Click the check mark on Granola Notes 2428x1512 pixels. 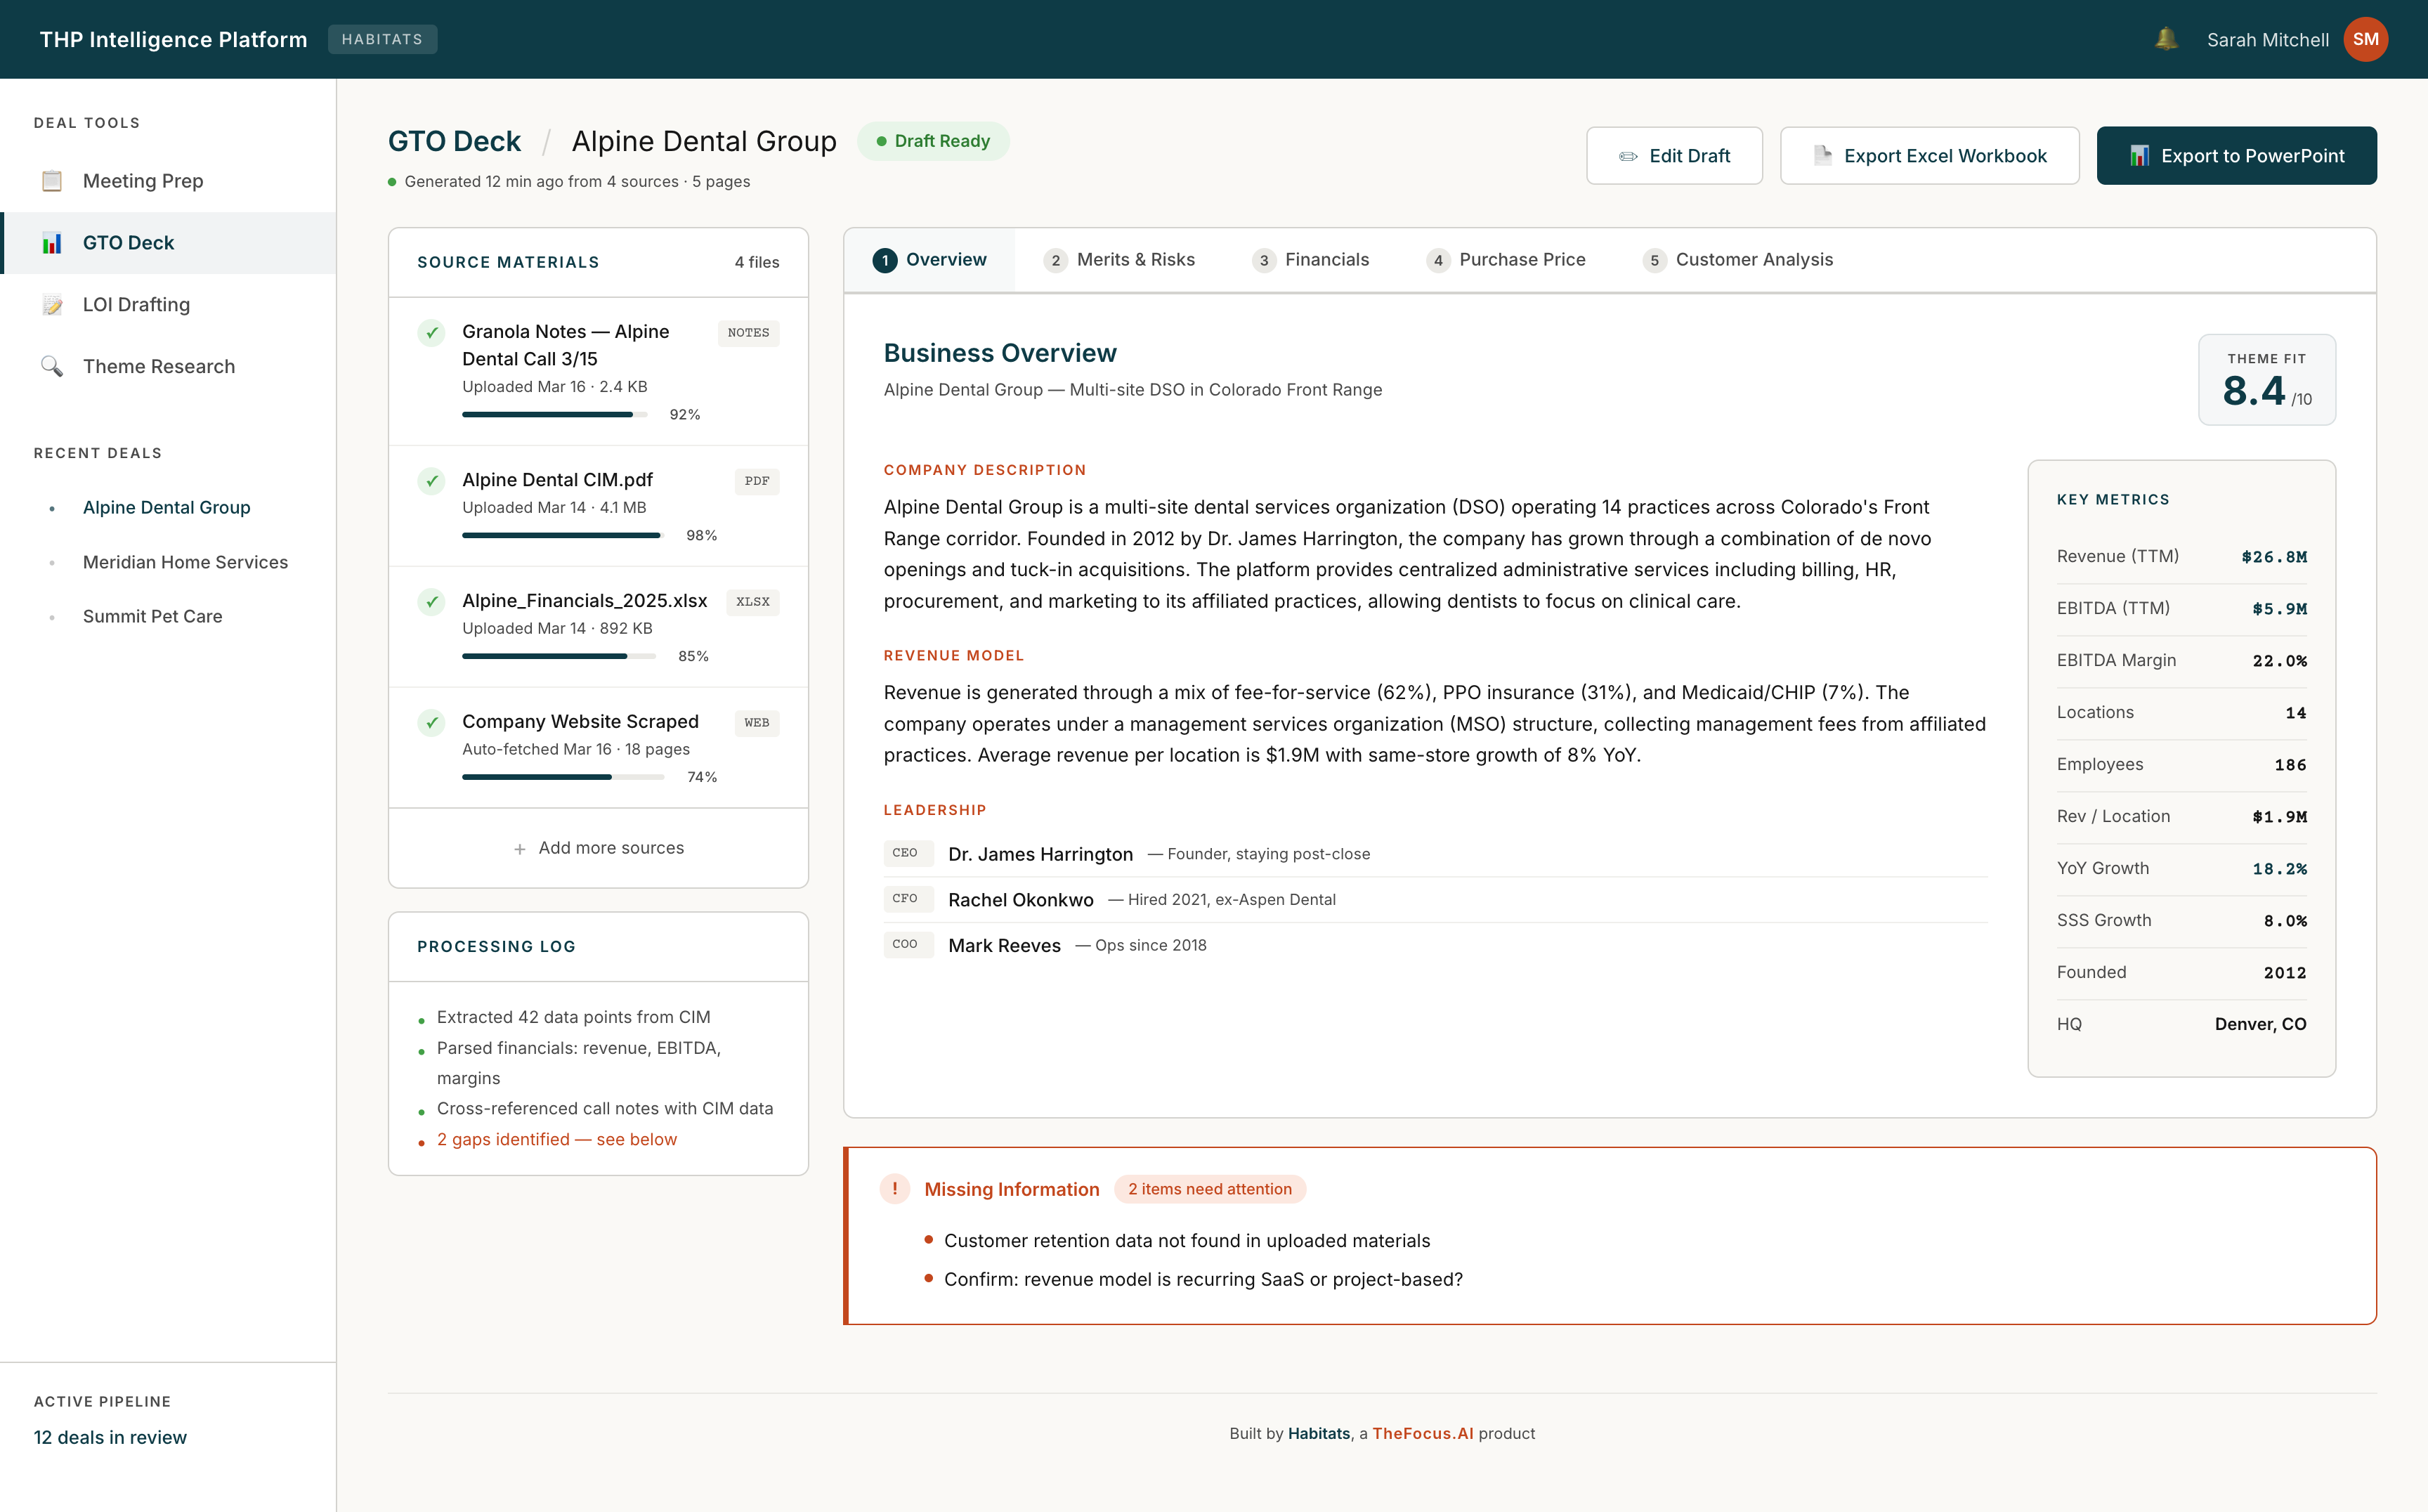coord(431,333)
